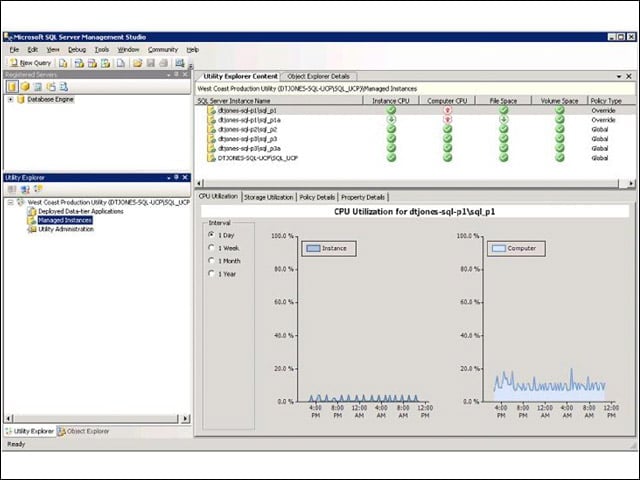Select Integration Services icon in Registered Servers
640x480 pixels.
(64, 87)
